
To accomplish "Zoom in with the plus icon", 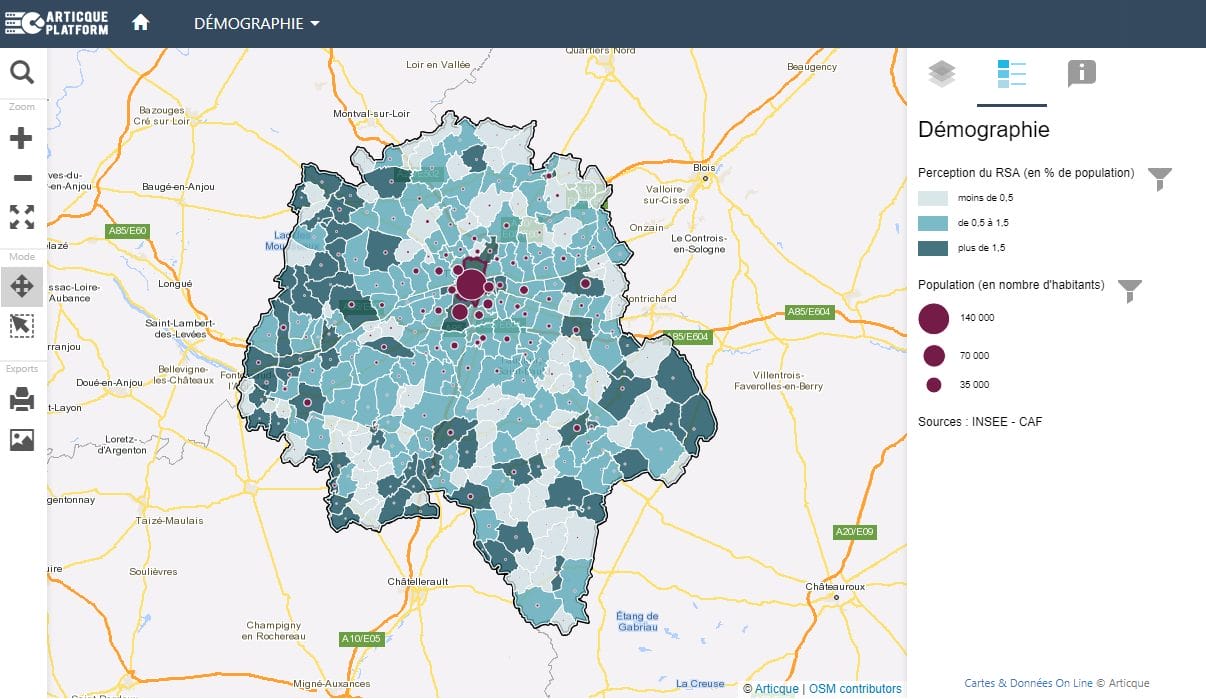I will click(x=22, y=139).
